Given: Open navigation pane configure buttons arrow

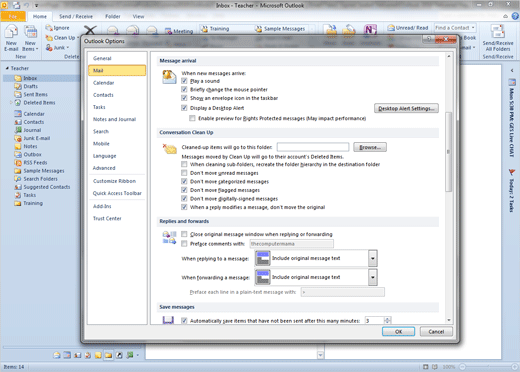Looking at the screenshot, I should 137,355.
